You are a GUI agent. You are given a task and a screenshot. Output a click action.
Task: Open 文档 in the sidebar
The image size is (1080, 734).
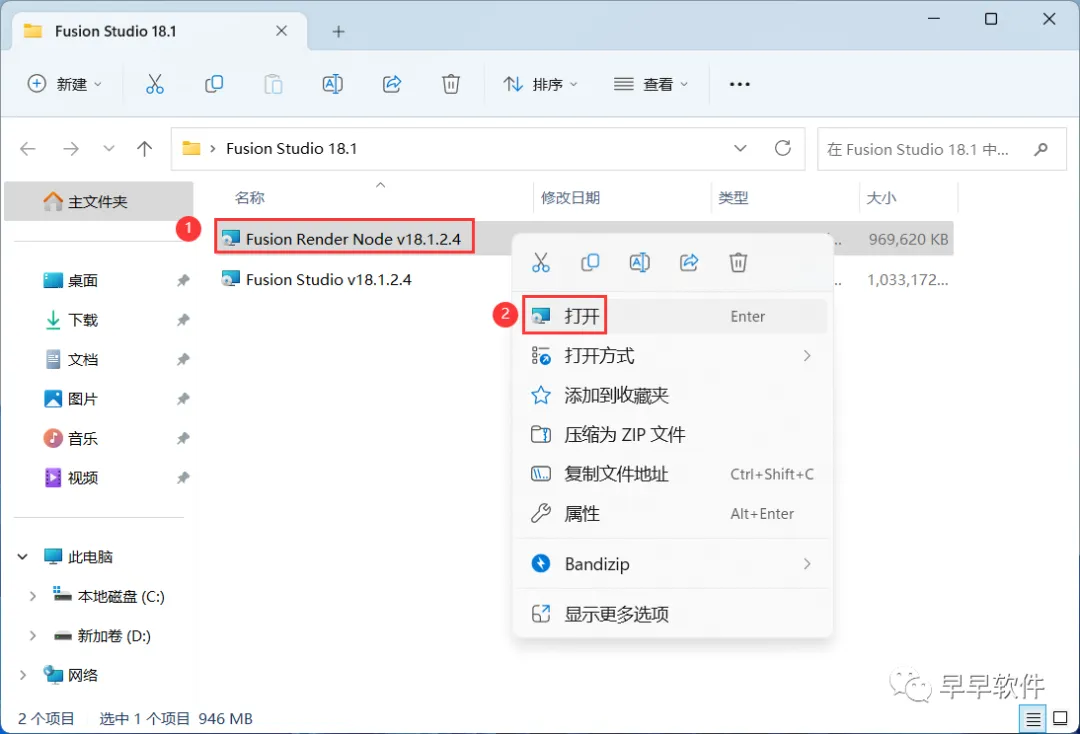click(83, 359)
